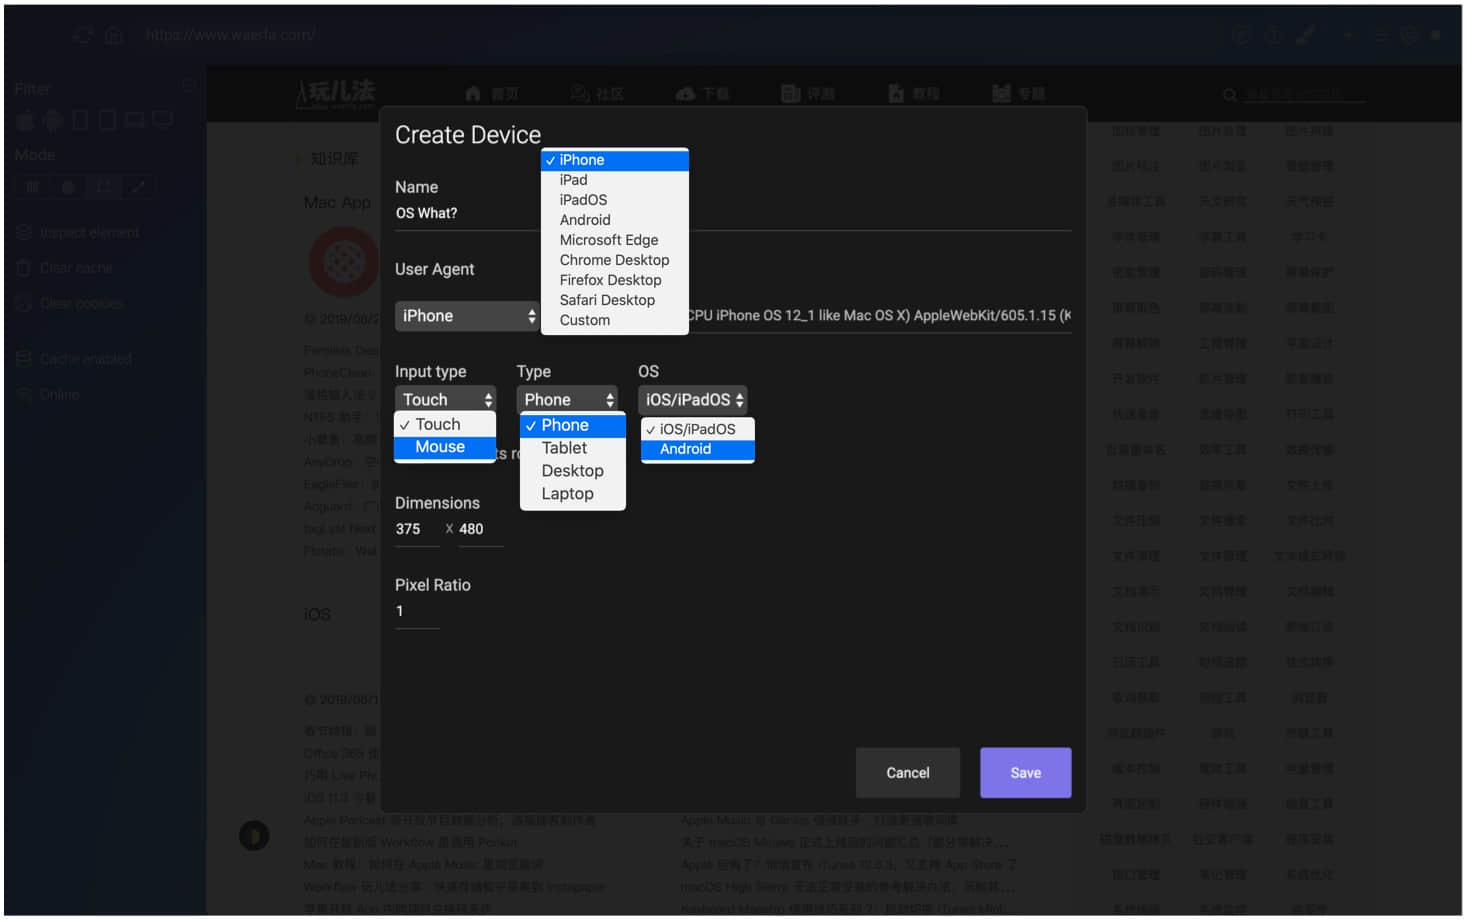Image resolution: width=1468 pixels, height=920 pixels.
Task: Click Inspect element in sidebar
Action: click(x=78, y=233)
